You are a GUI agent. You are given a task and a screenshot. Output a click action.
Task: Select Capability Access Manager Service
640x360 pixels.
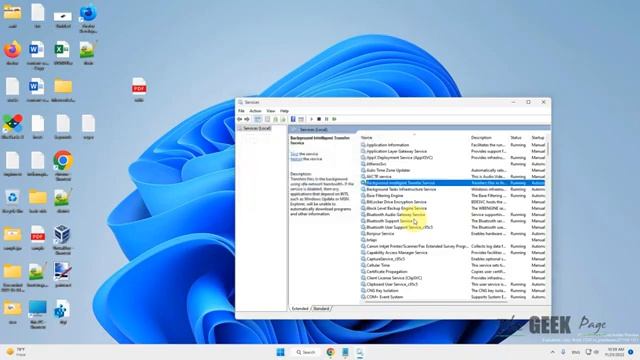coord(453,253)
